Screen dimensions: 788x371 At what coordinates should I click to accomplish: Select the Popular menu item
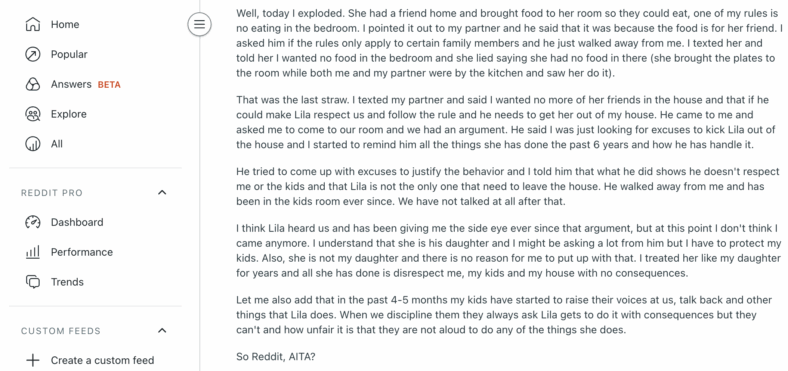click(x=95, y=54)
